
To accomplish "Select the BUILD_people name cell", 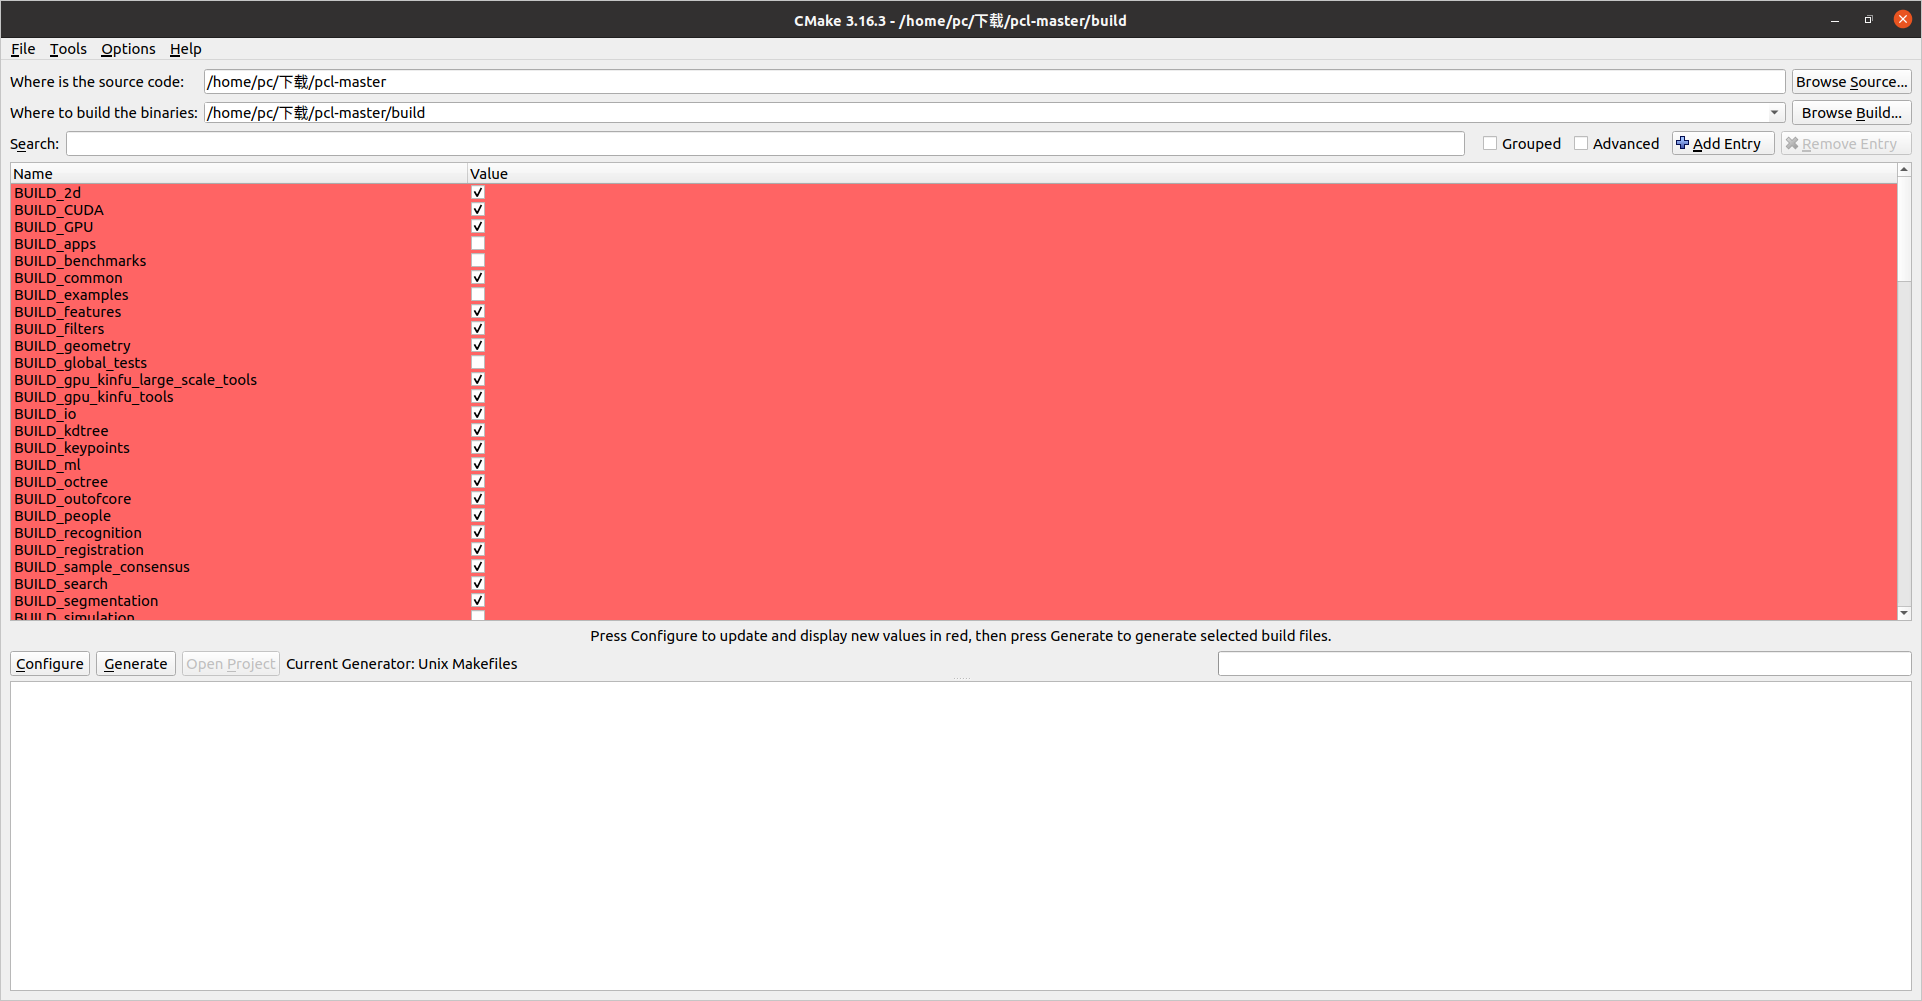I will 239,516.
